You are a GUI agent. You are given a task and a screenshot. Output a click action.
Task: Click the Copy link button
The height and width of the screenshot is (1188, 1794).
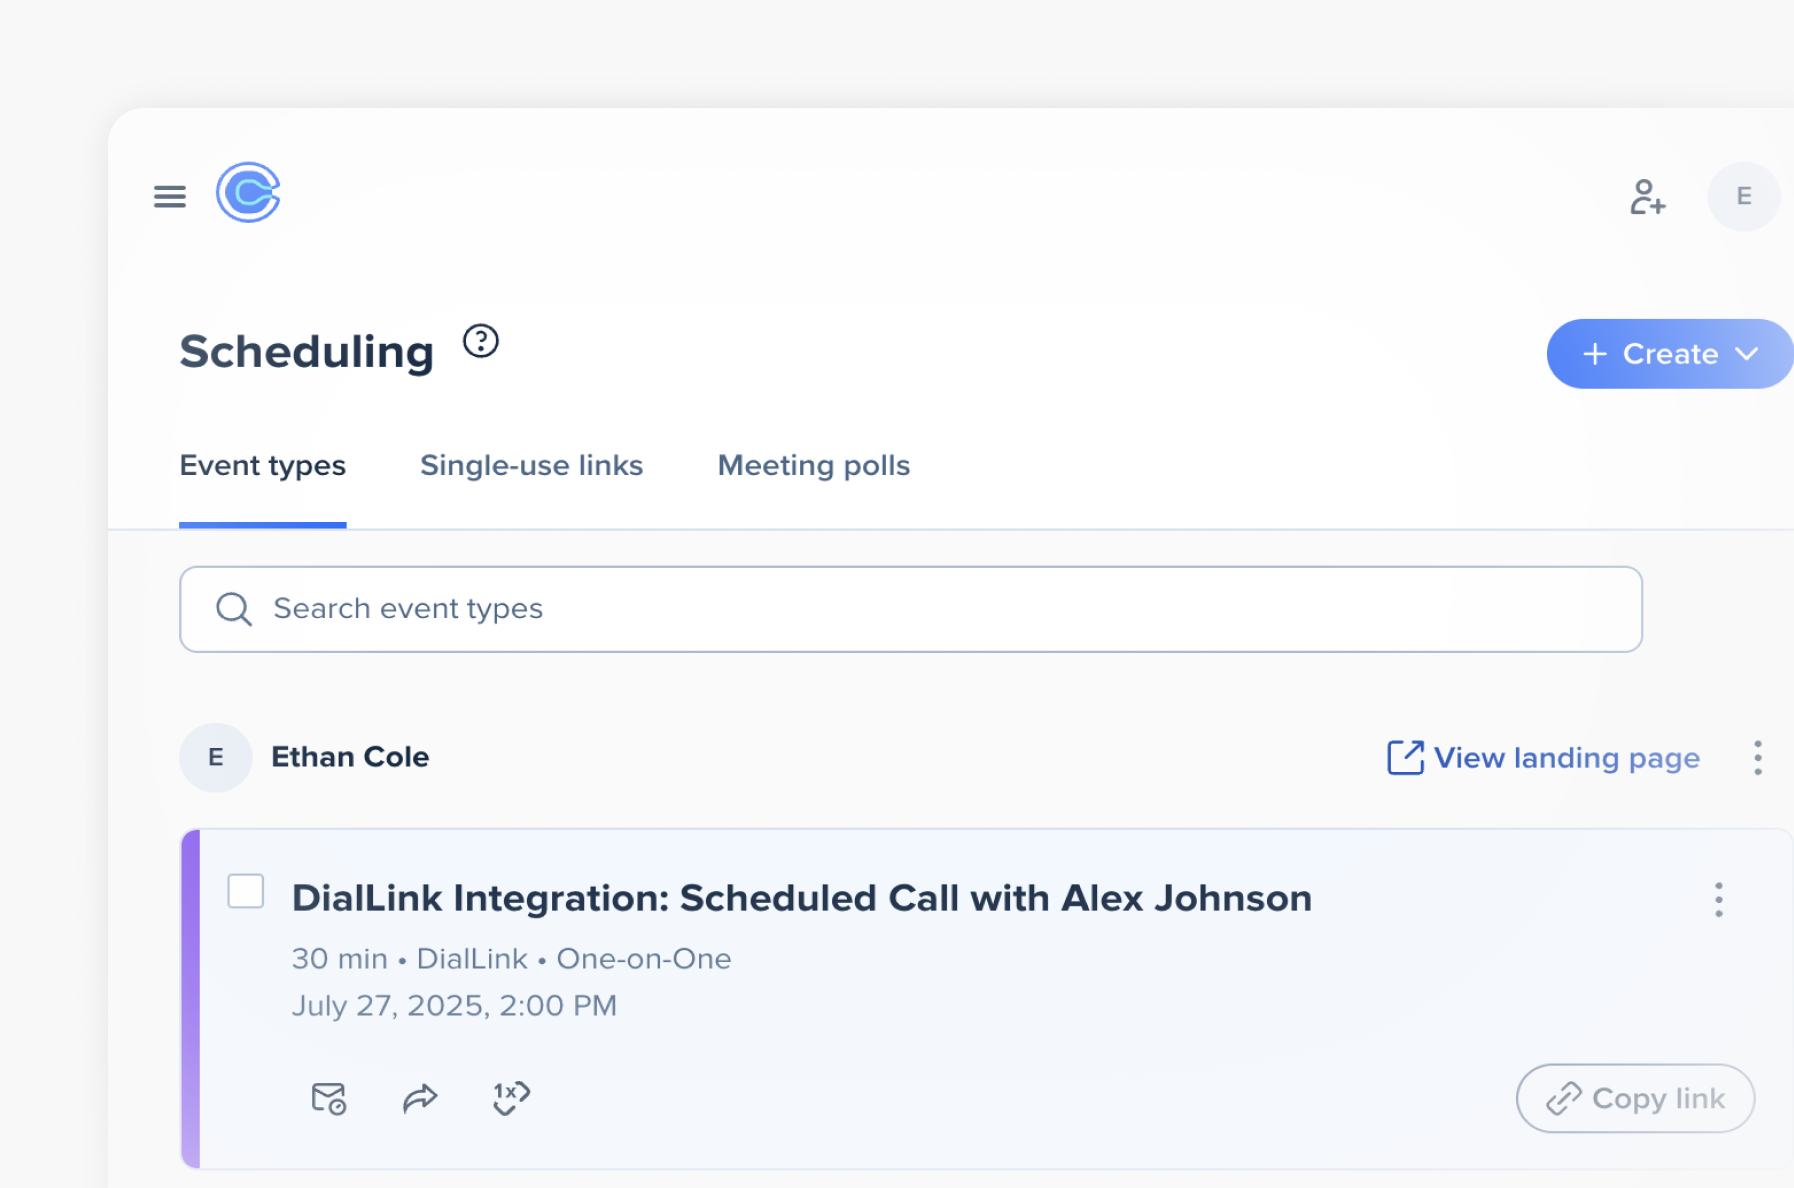pos(1634,1098)
